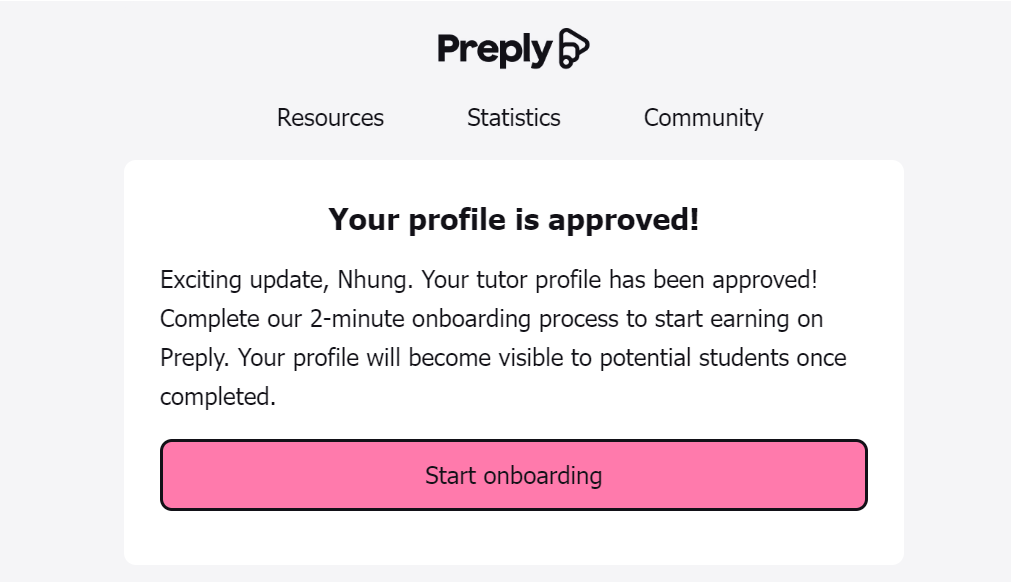Open the Resources menu item
Viewport: 1011px width, 582px height.
(x=330, y=118)
